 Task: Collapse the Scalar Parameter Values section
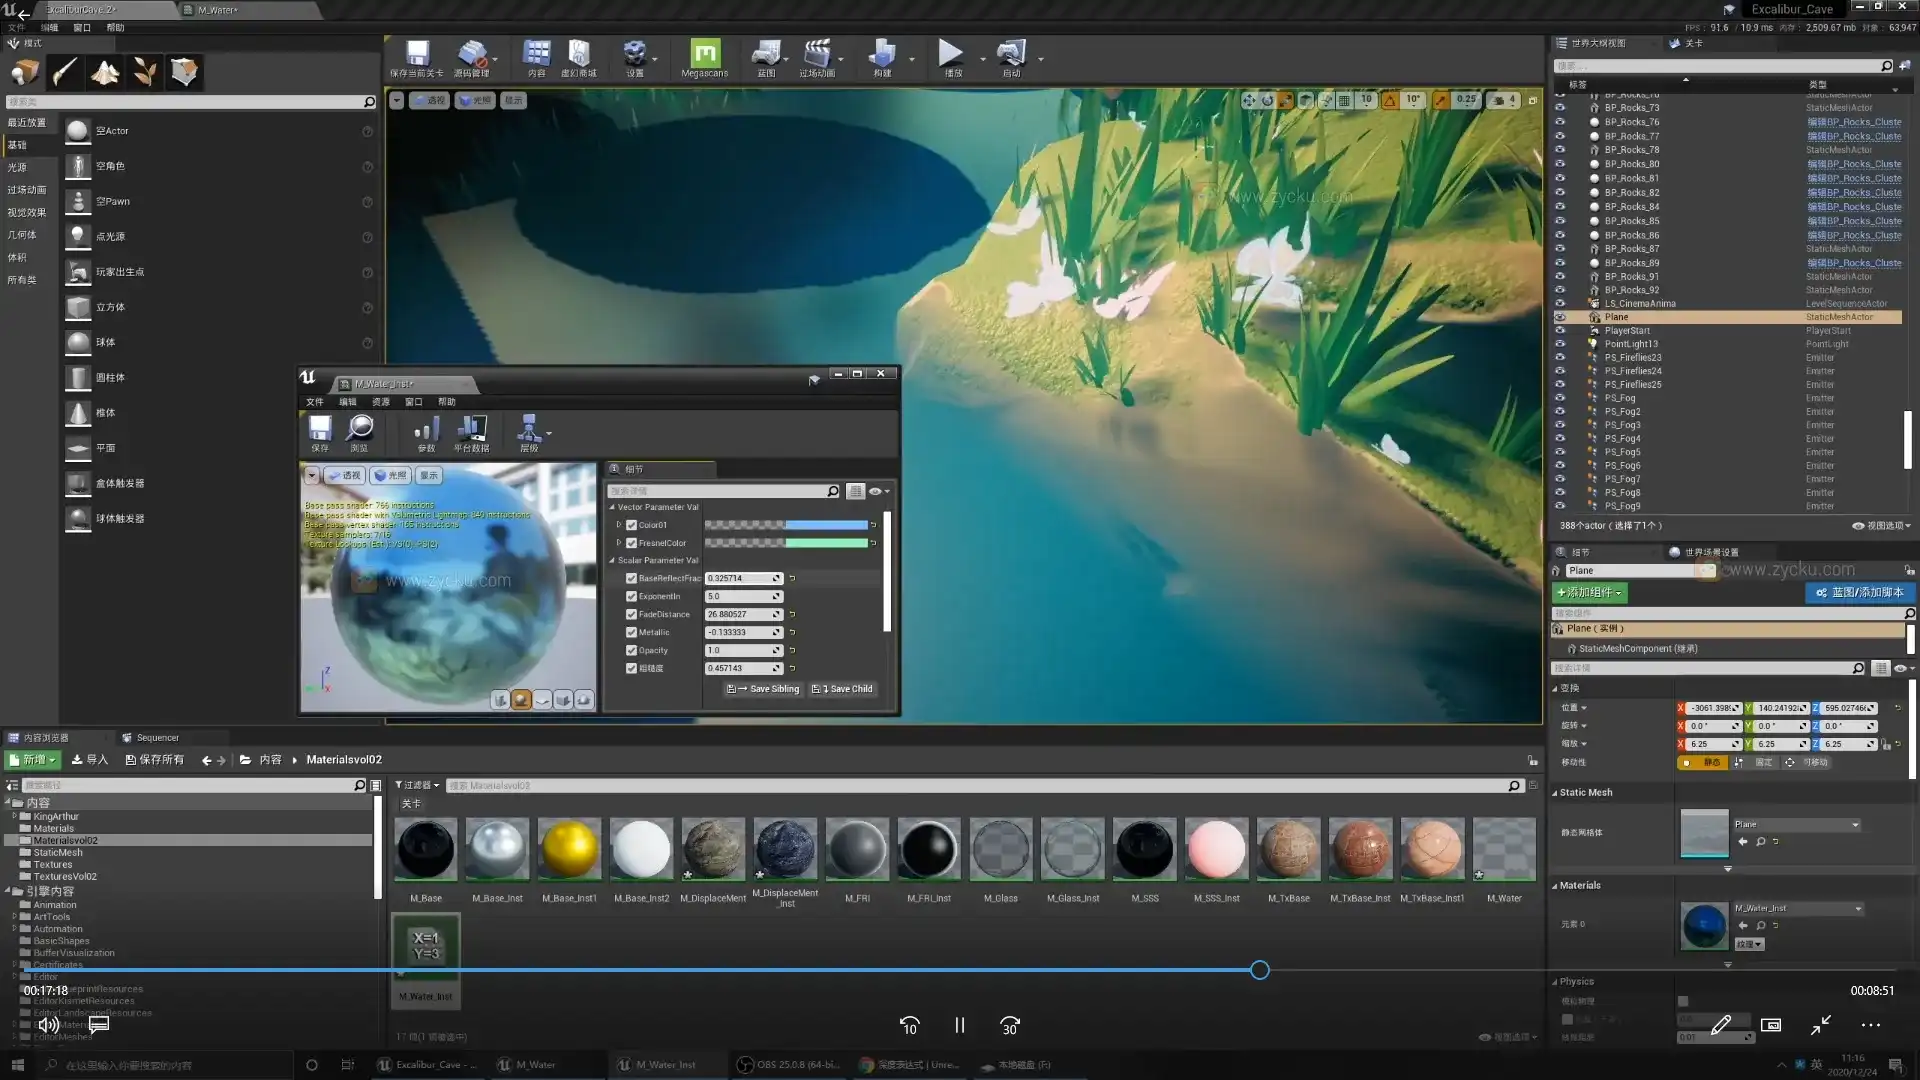point(614,560)
